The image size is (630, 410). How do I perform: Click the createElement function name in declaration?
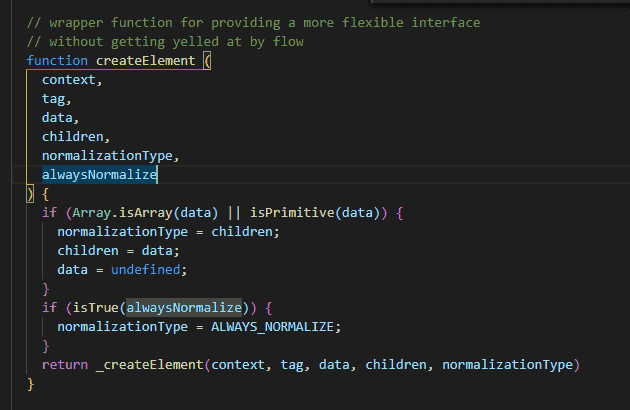pos(148,60)
